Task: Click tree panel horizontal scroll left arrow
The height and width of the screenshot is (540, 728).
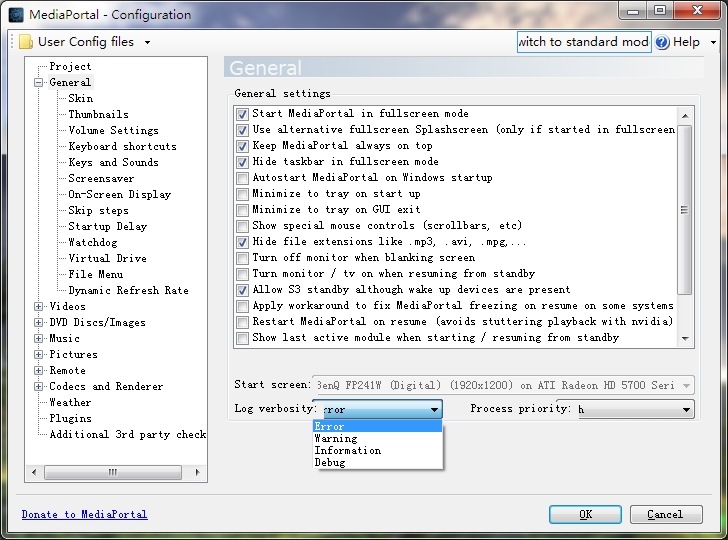Action: pyautogui.click(x=34, y=472)
